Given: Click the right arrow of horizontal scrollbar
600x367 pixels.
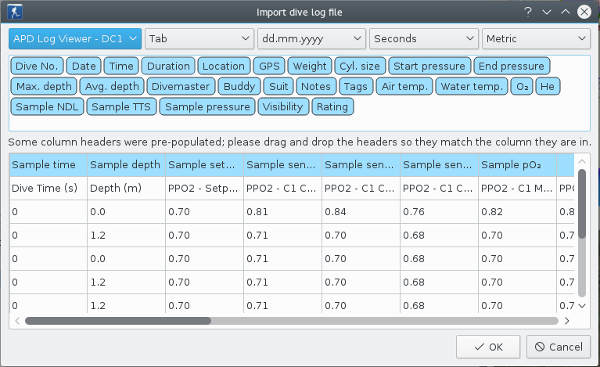Looking at the screenshot, I should 567,321.
